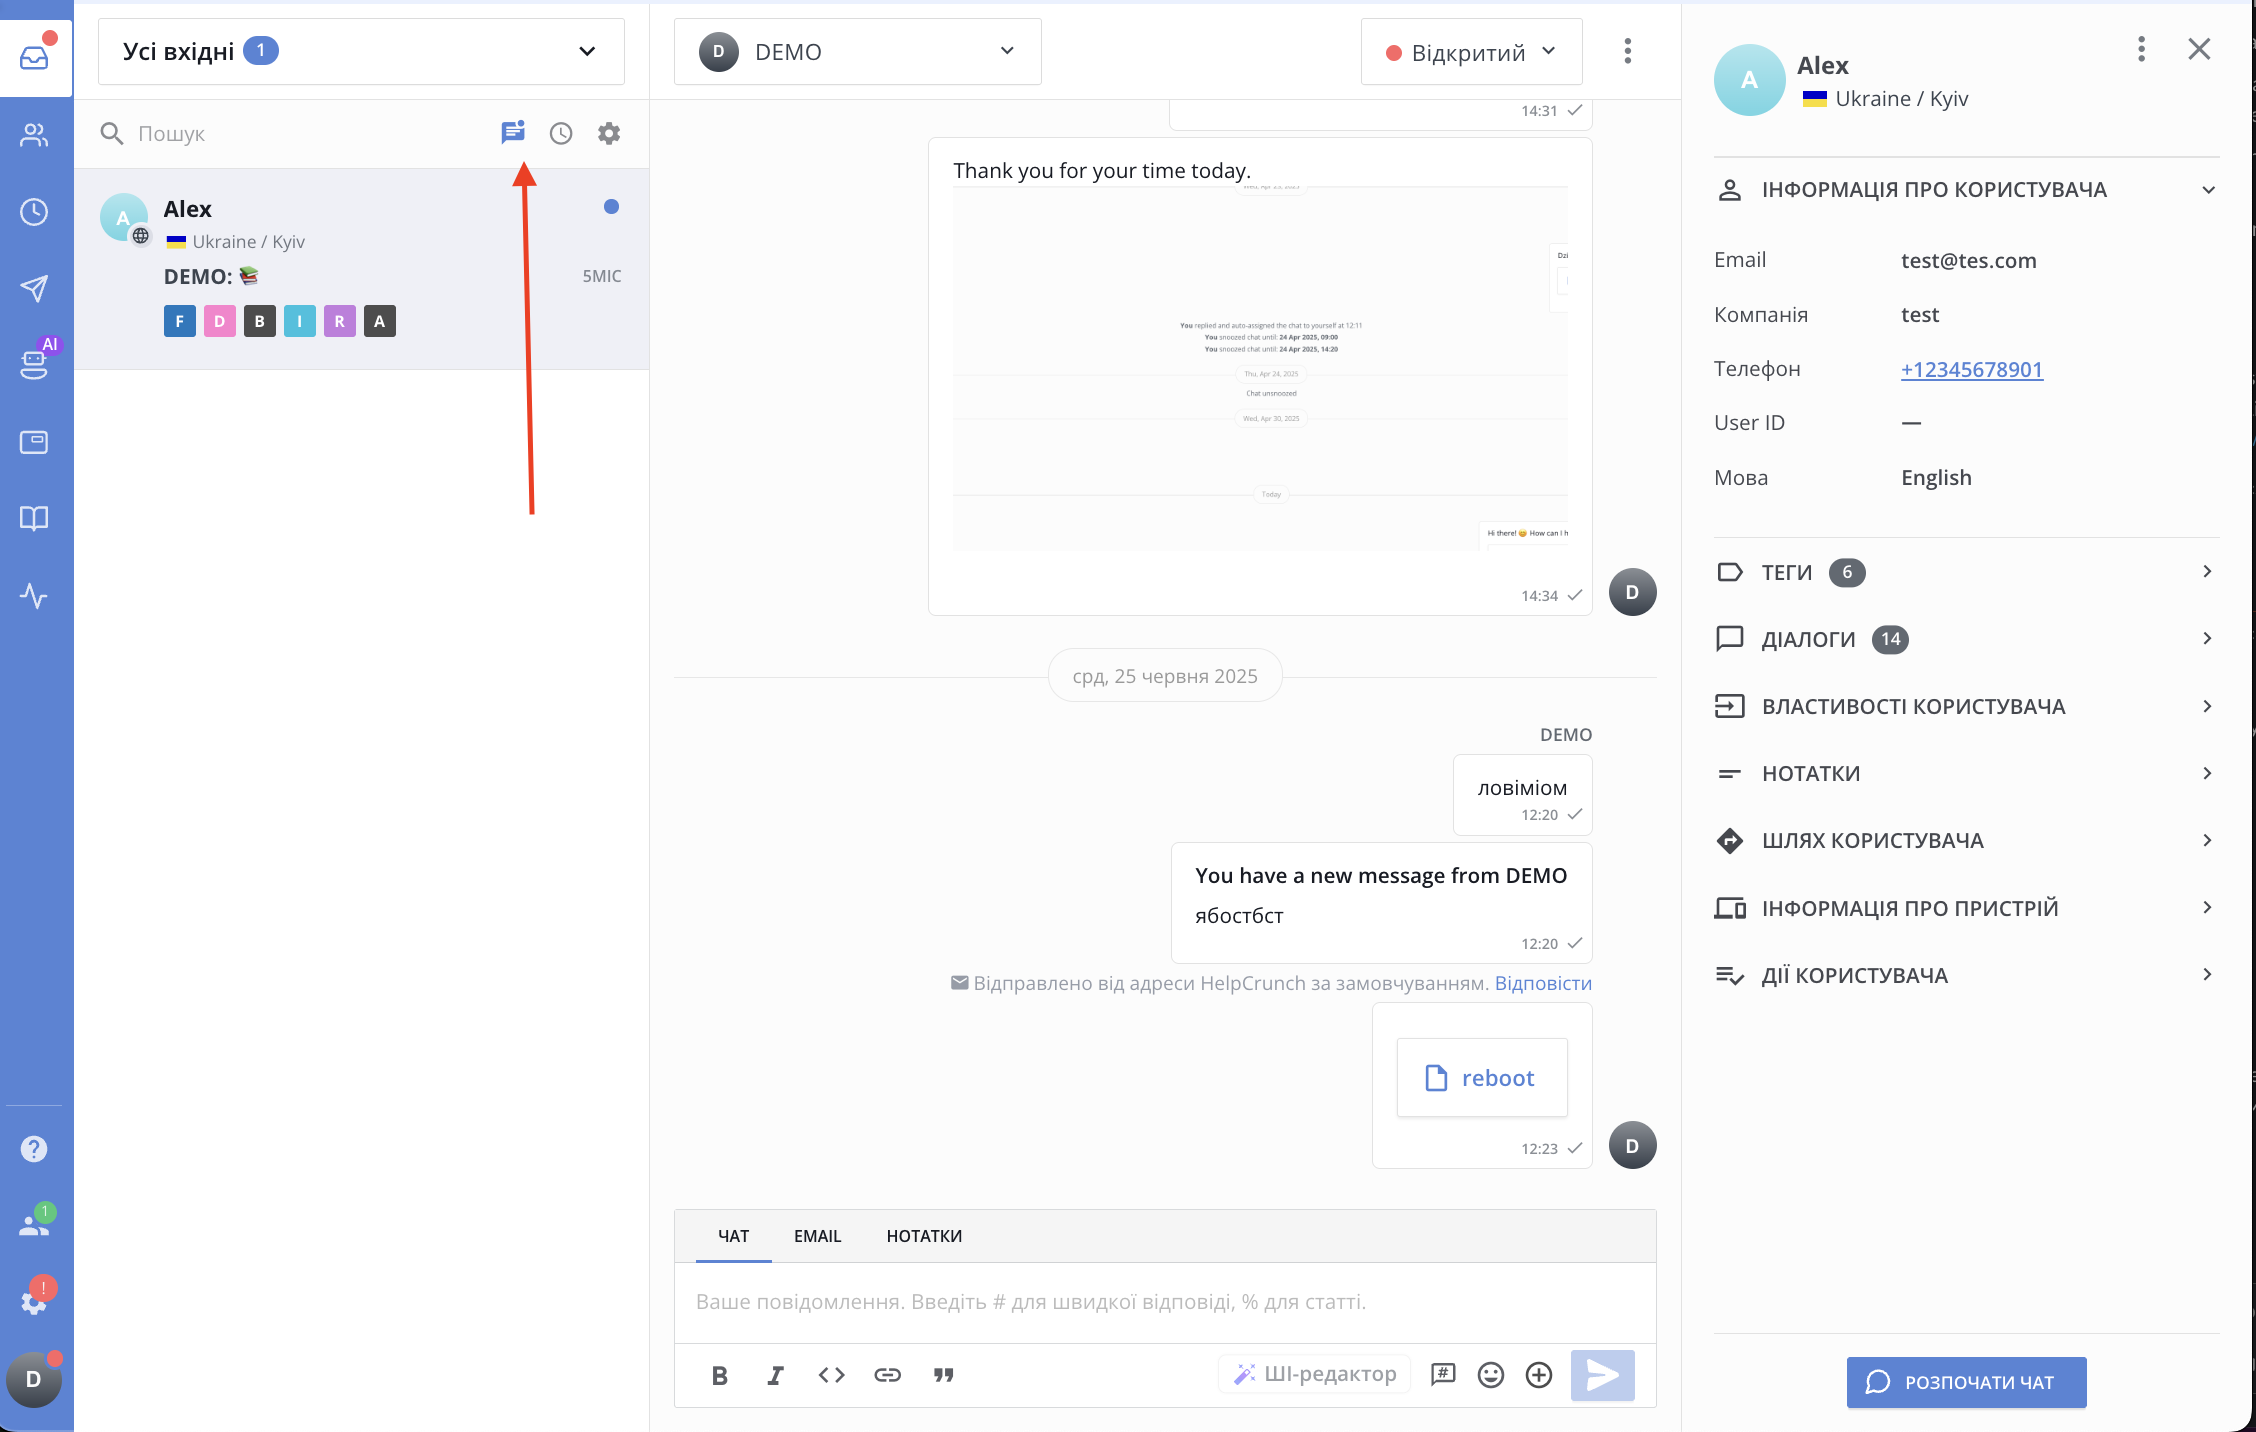Switch to the НОТАТКИ editor tab
2256x1432 pixels.
point(924,1236)
